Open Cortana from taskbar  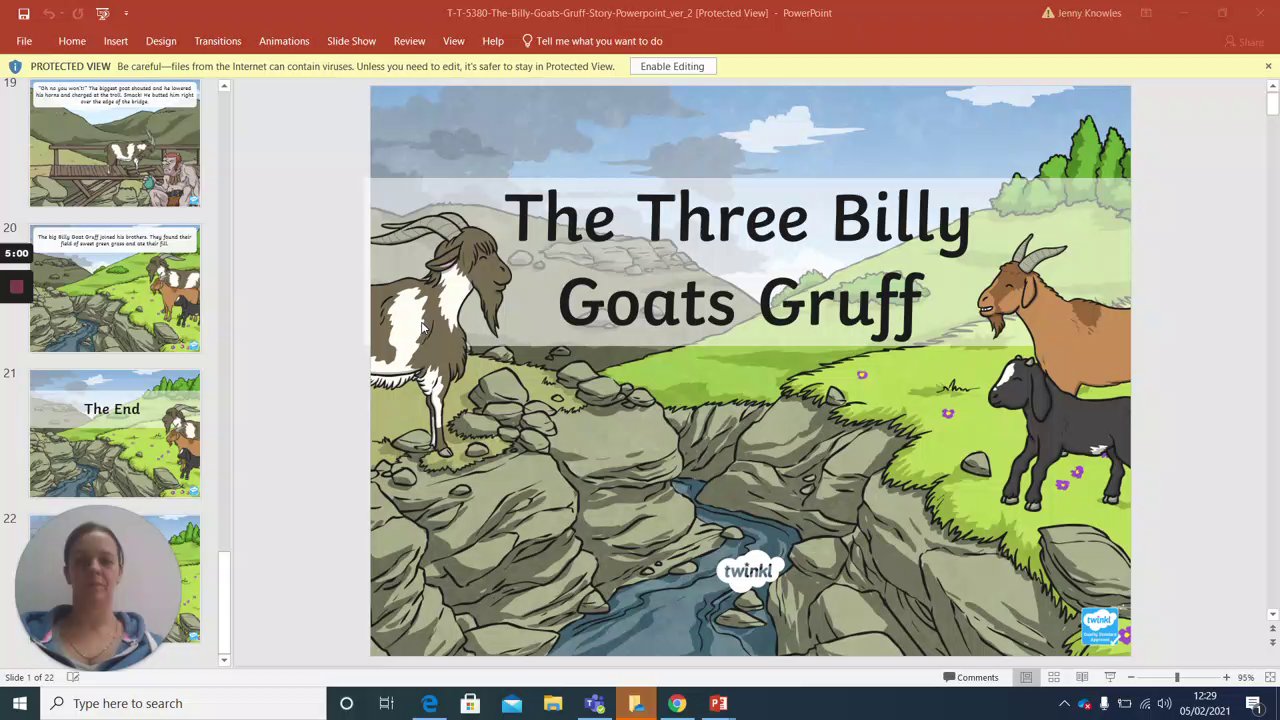click(346, 703)
